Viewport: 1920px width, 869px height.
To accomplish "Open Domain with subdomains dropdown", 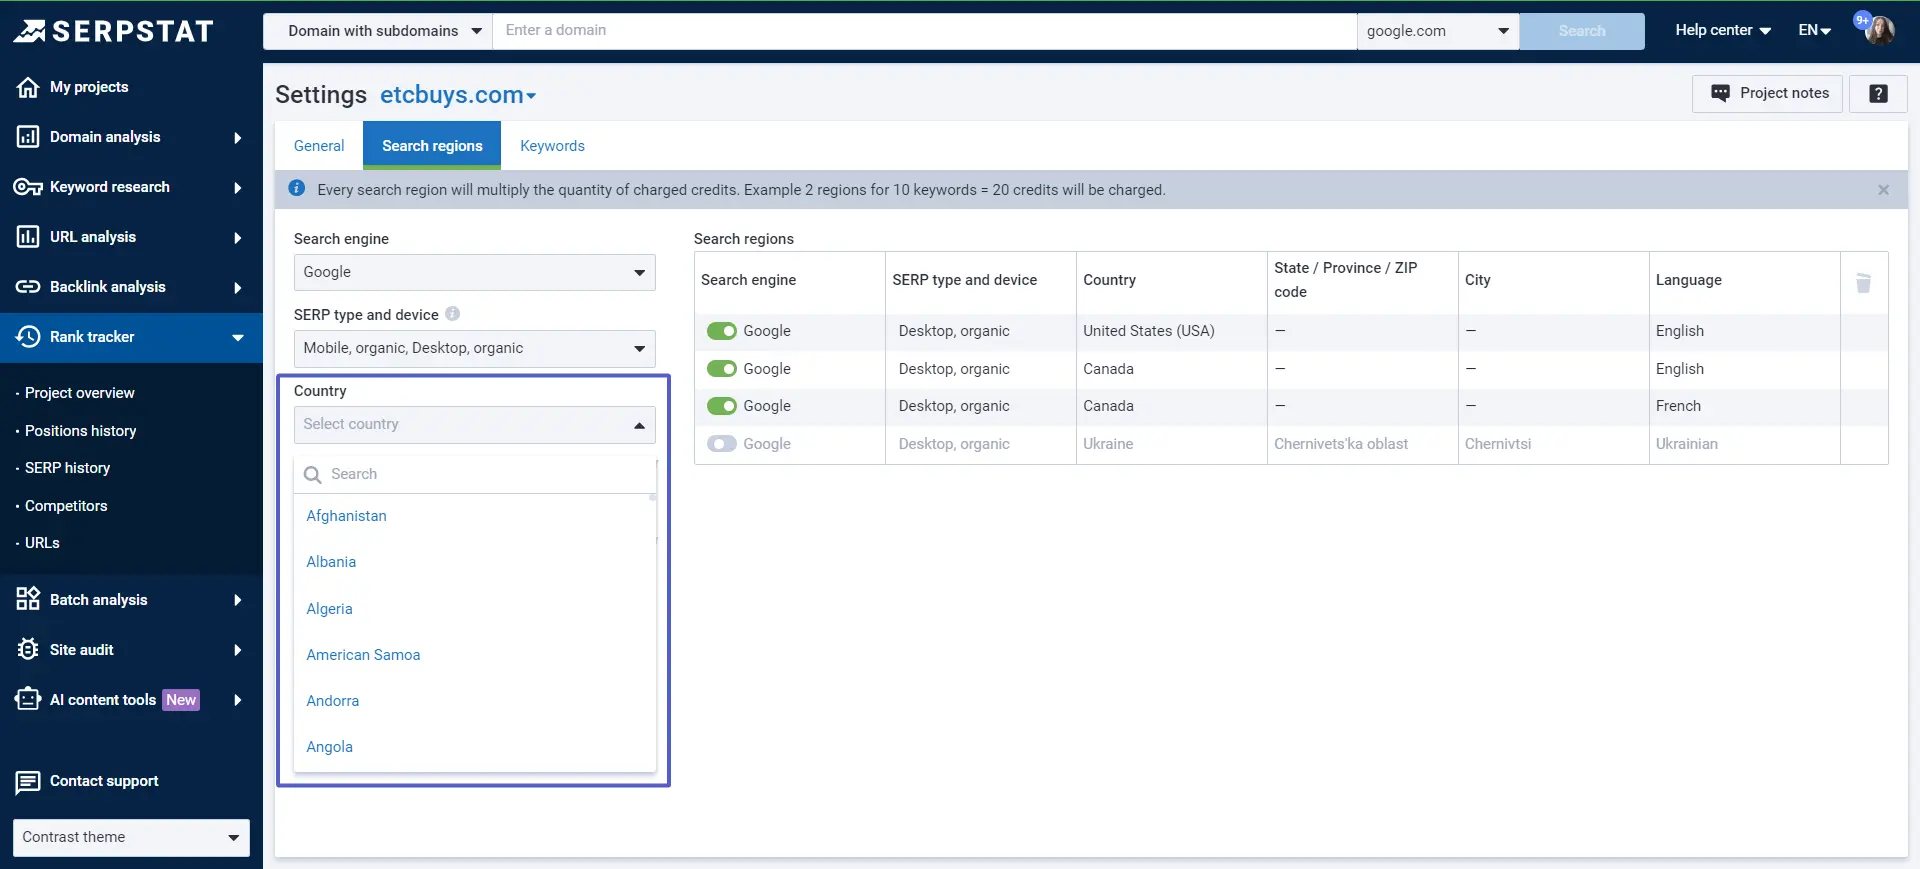I will point(377,31).
